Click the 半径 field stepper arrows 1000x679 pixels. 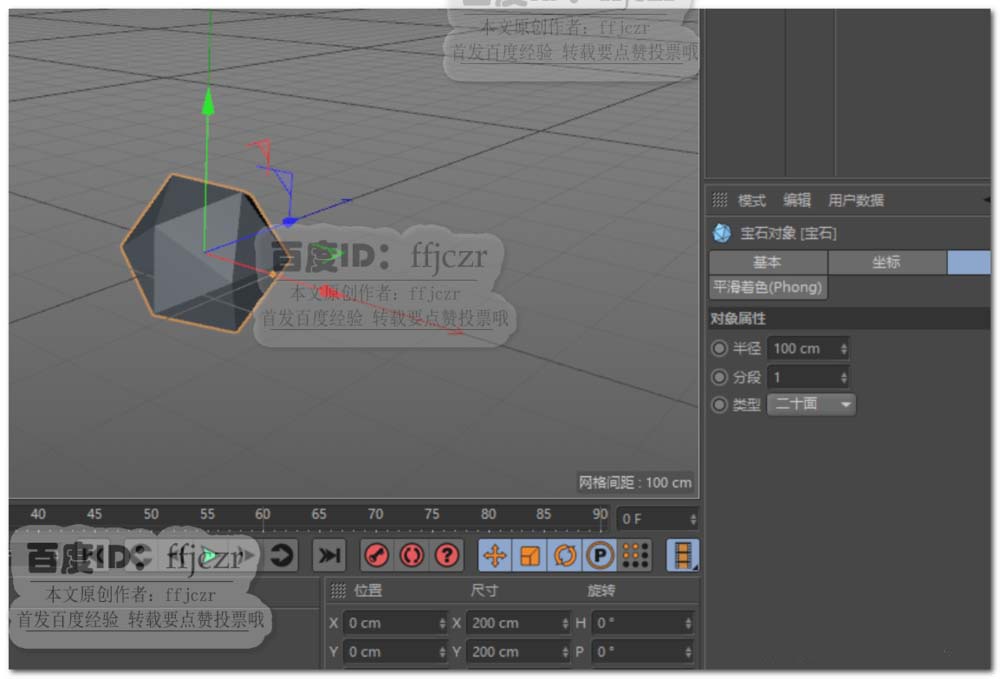pyautogui.click(x=843, y=349)
